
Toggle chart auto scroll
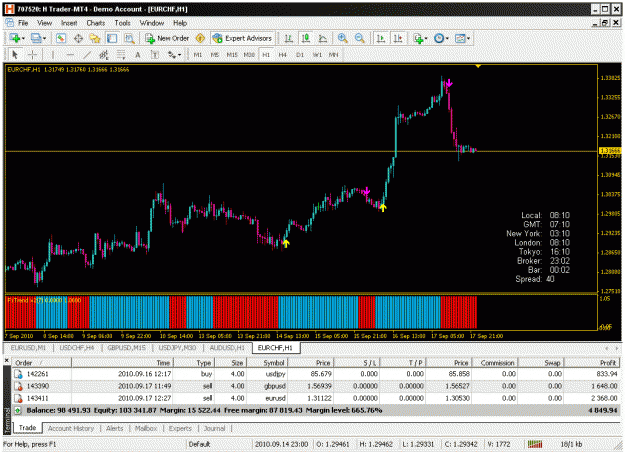[381, 38]
